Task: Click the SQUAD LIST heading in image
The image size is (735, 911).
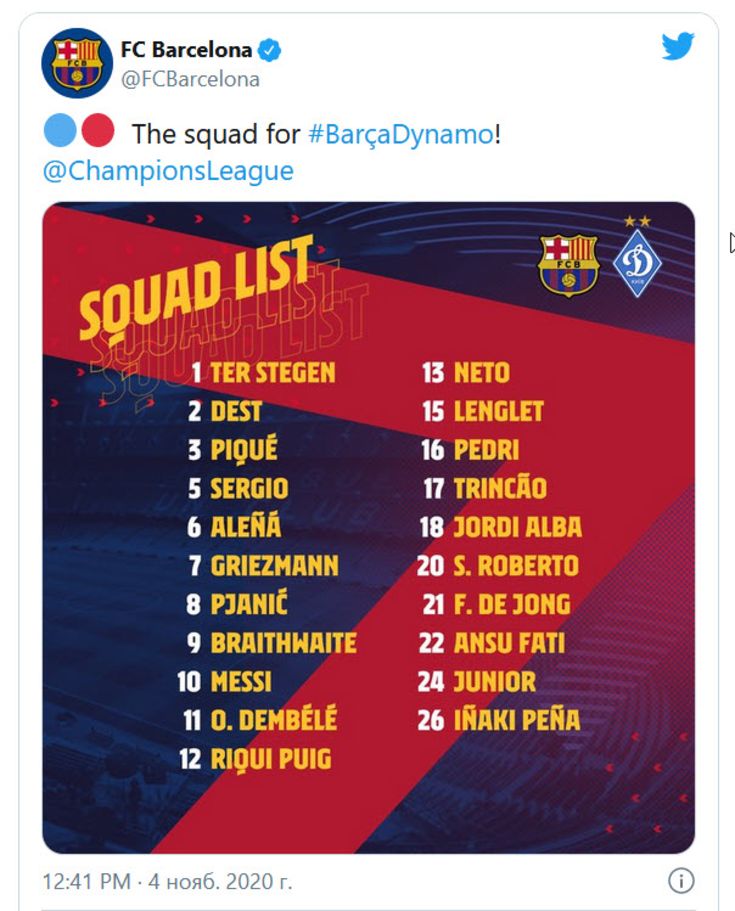Action: point(198,288)
